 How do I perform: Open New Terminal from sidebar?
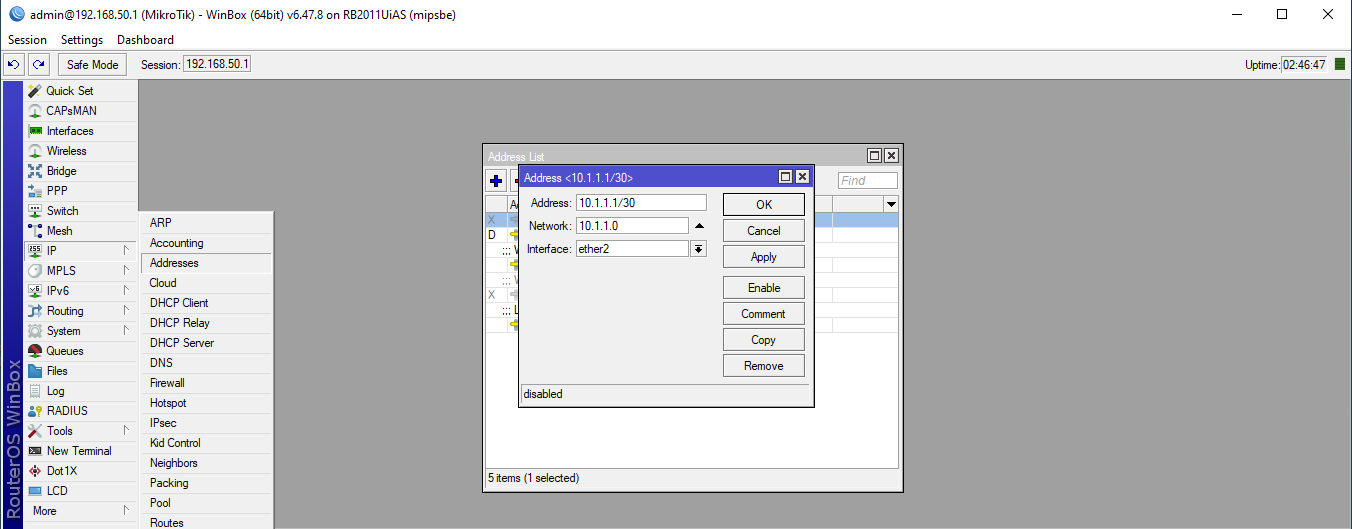80,451
